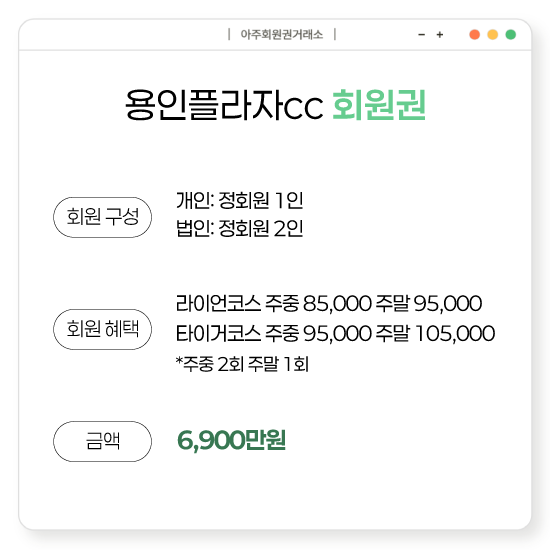Click the green circle window dot
The width and height of the screenshot is (550, 550).
tap(511, 35)
